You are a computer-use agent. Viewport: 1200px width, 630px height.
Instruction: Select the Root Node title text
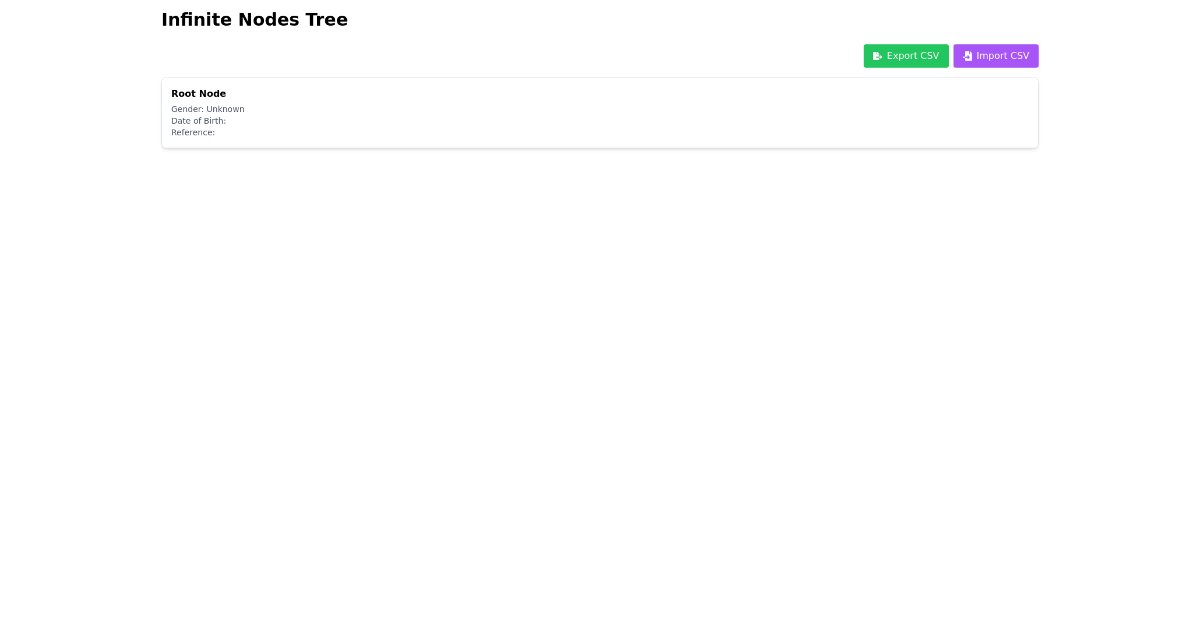(198, 93)
